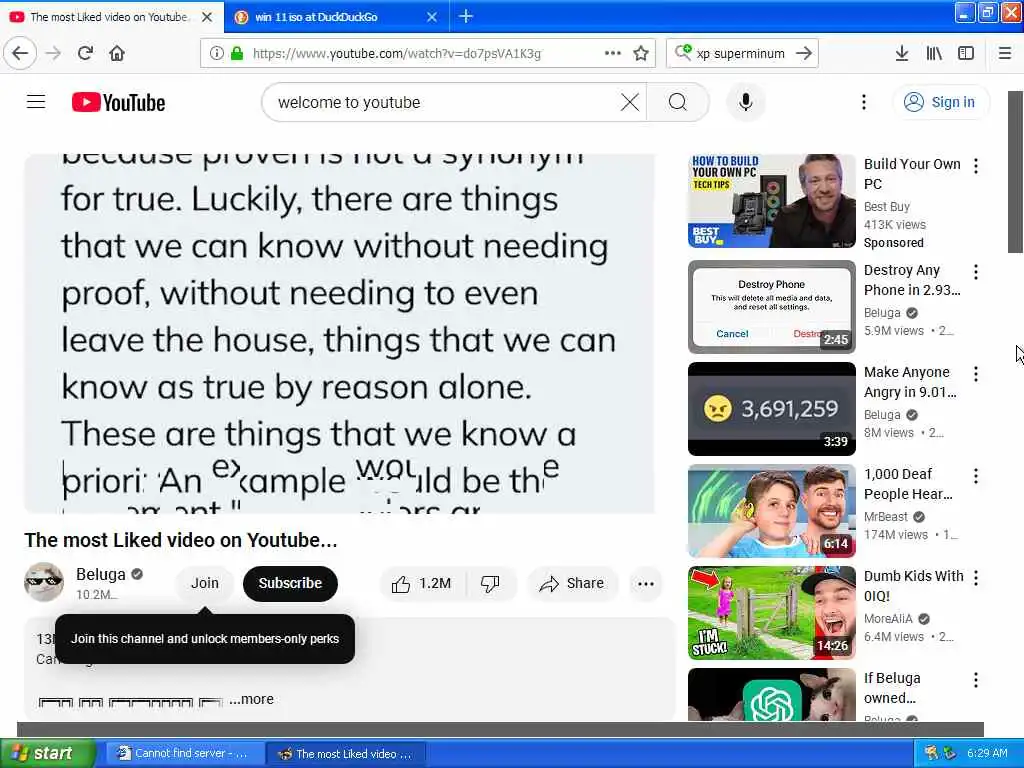The height and width of the screenshot is (768, 1024).
Task: Clear the YouTube search query
Action: pos(630,102)
